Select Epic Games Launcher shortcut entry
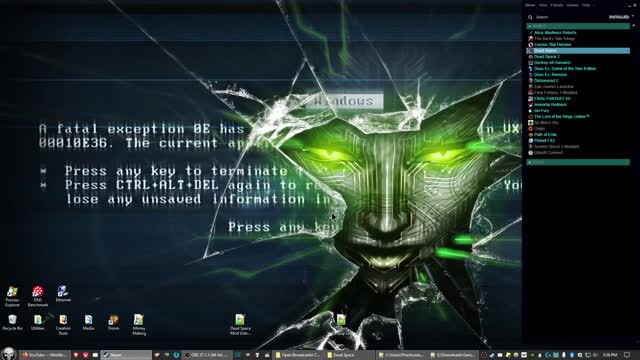This screenshot has width=640, height=360. pos(554,87)
